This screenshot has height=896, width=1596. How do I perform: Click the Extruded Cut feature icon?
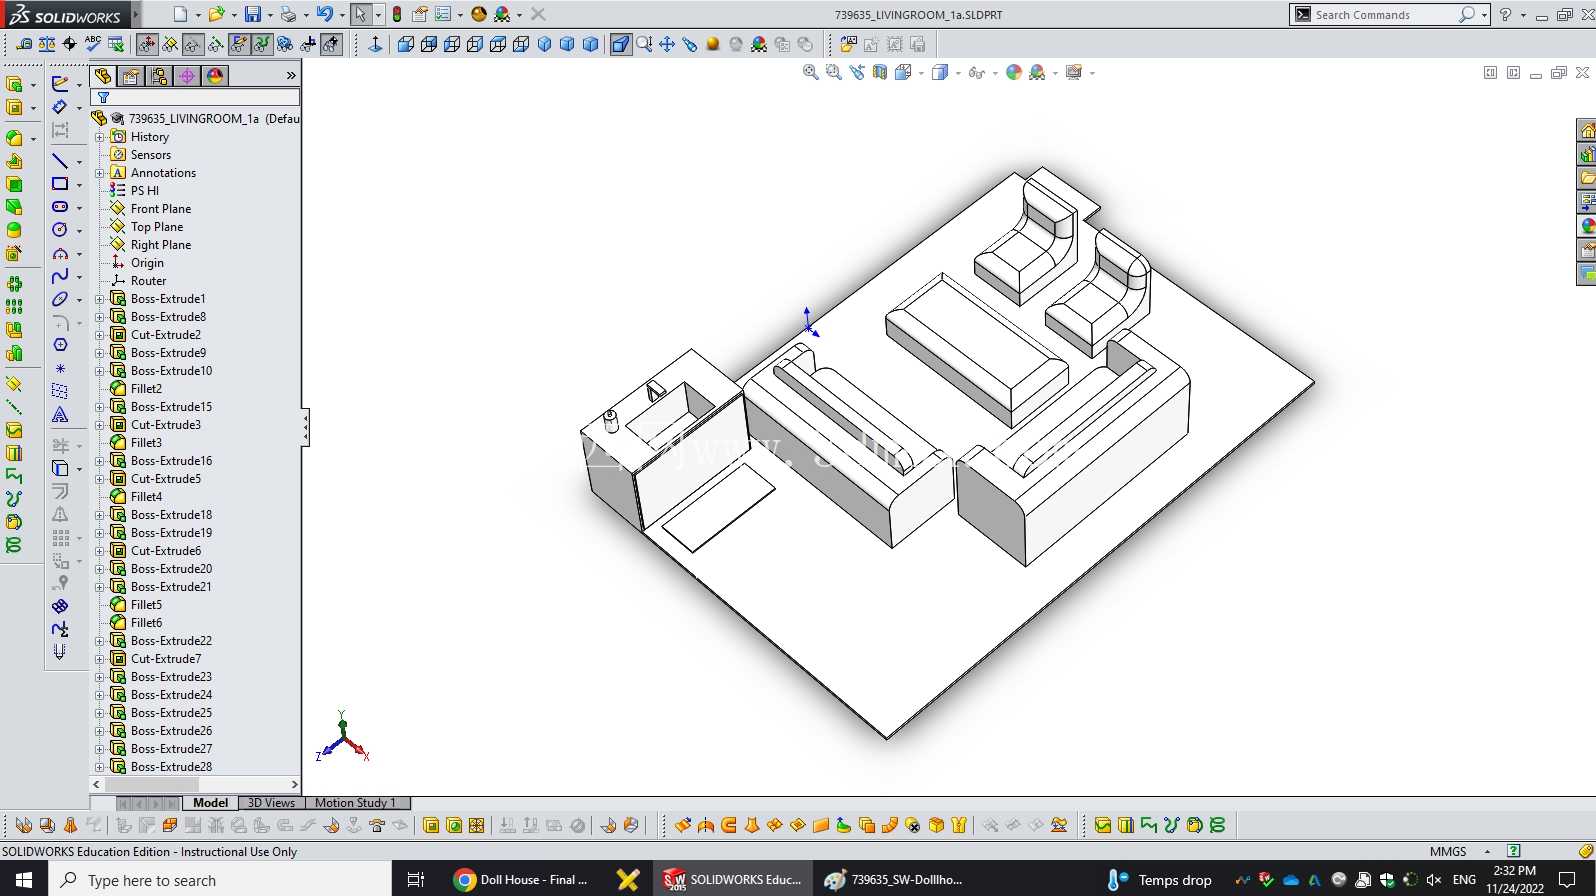[14, 107]
